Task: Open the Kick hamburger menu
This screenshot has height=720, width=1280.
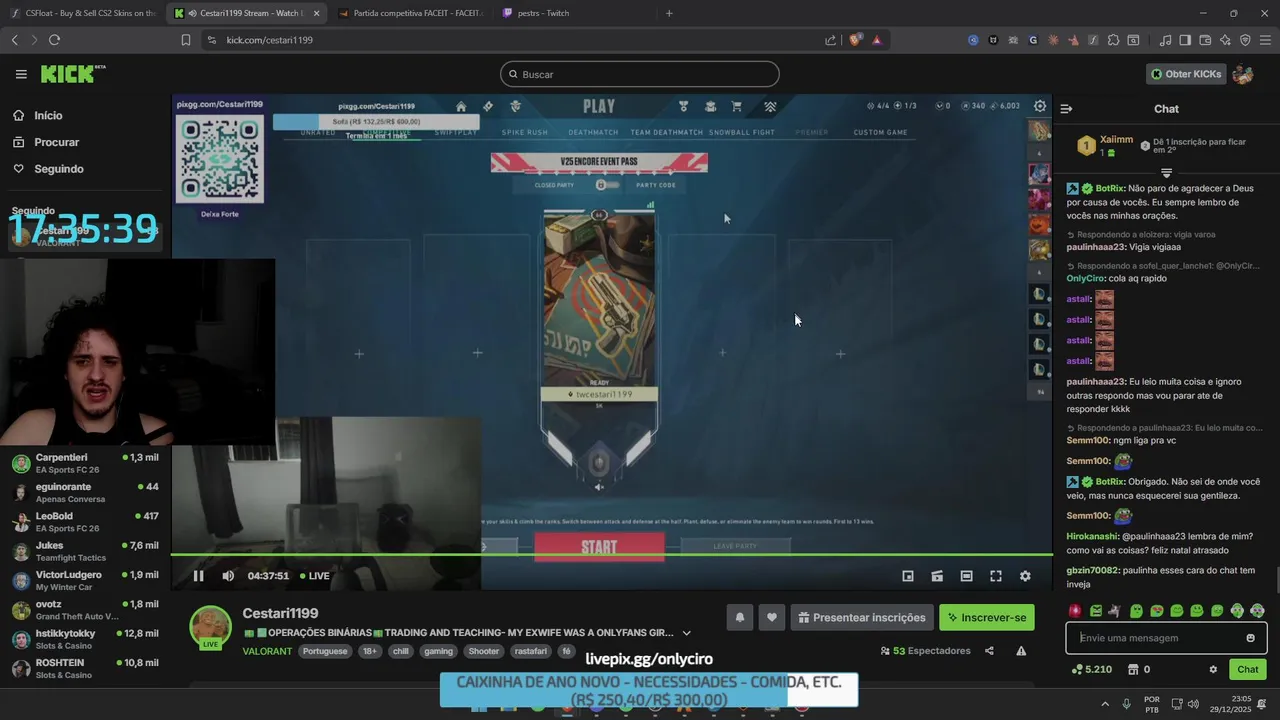Action: tap(21, 74)
